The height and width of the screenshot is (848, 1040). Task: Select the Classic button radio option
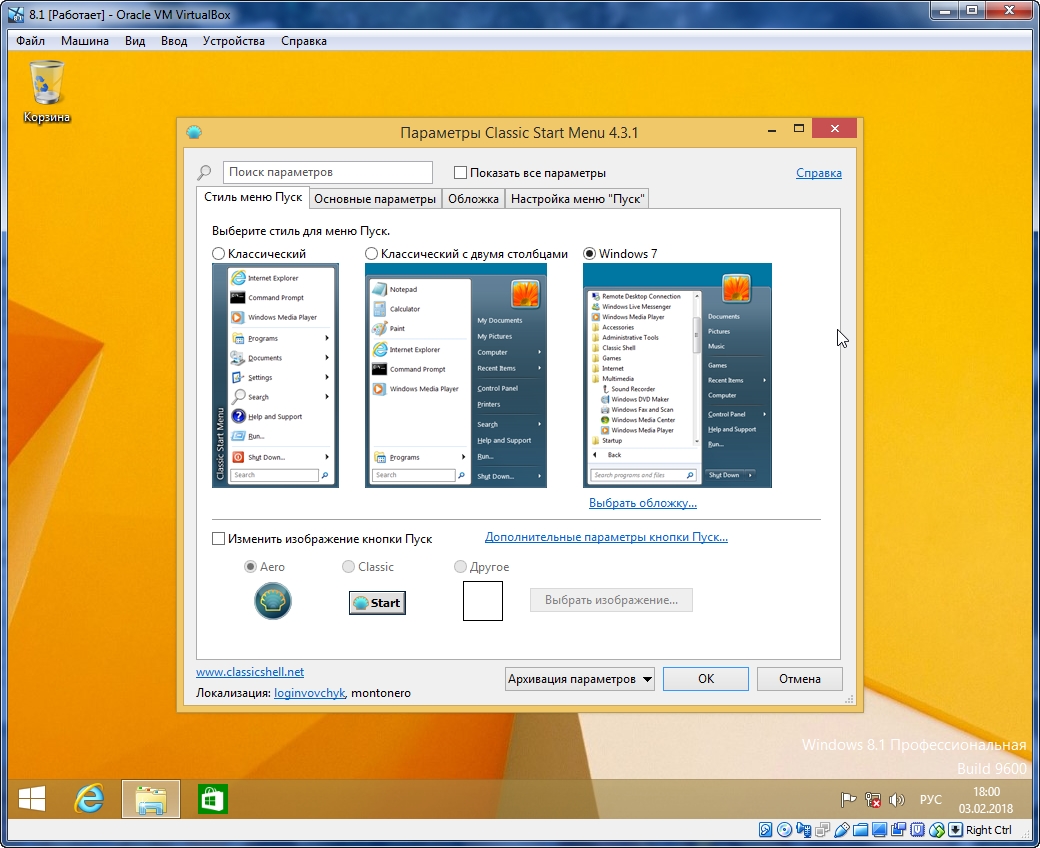pos(348,566)
